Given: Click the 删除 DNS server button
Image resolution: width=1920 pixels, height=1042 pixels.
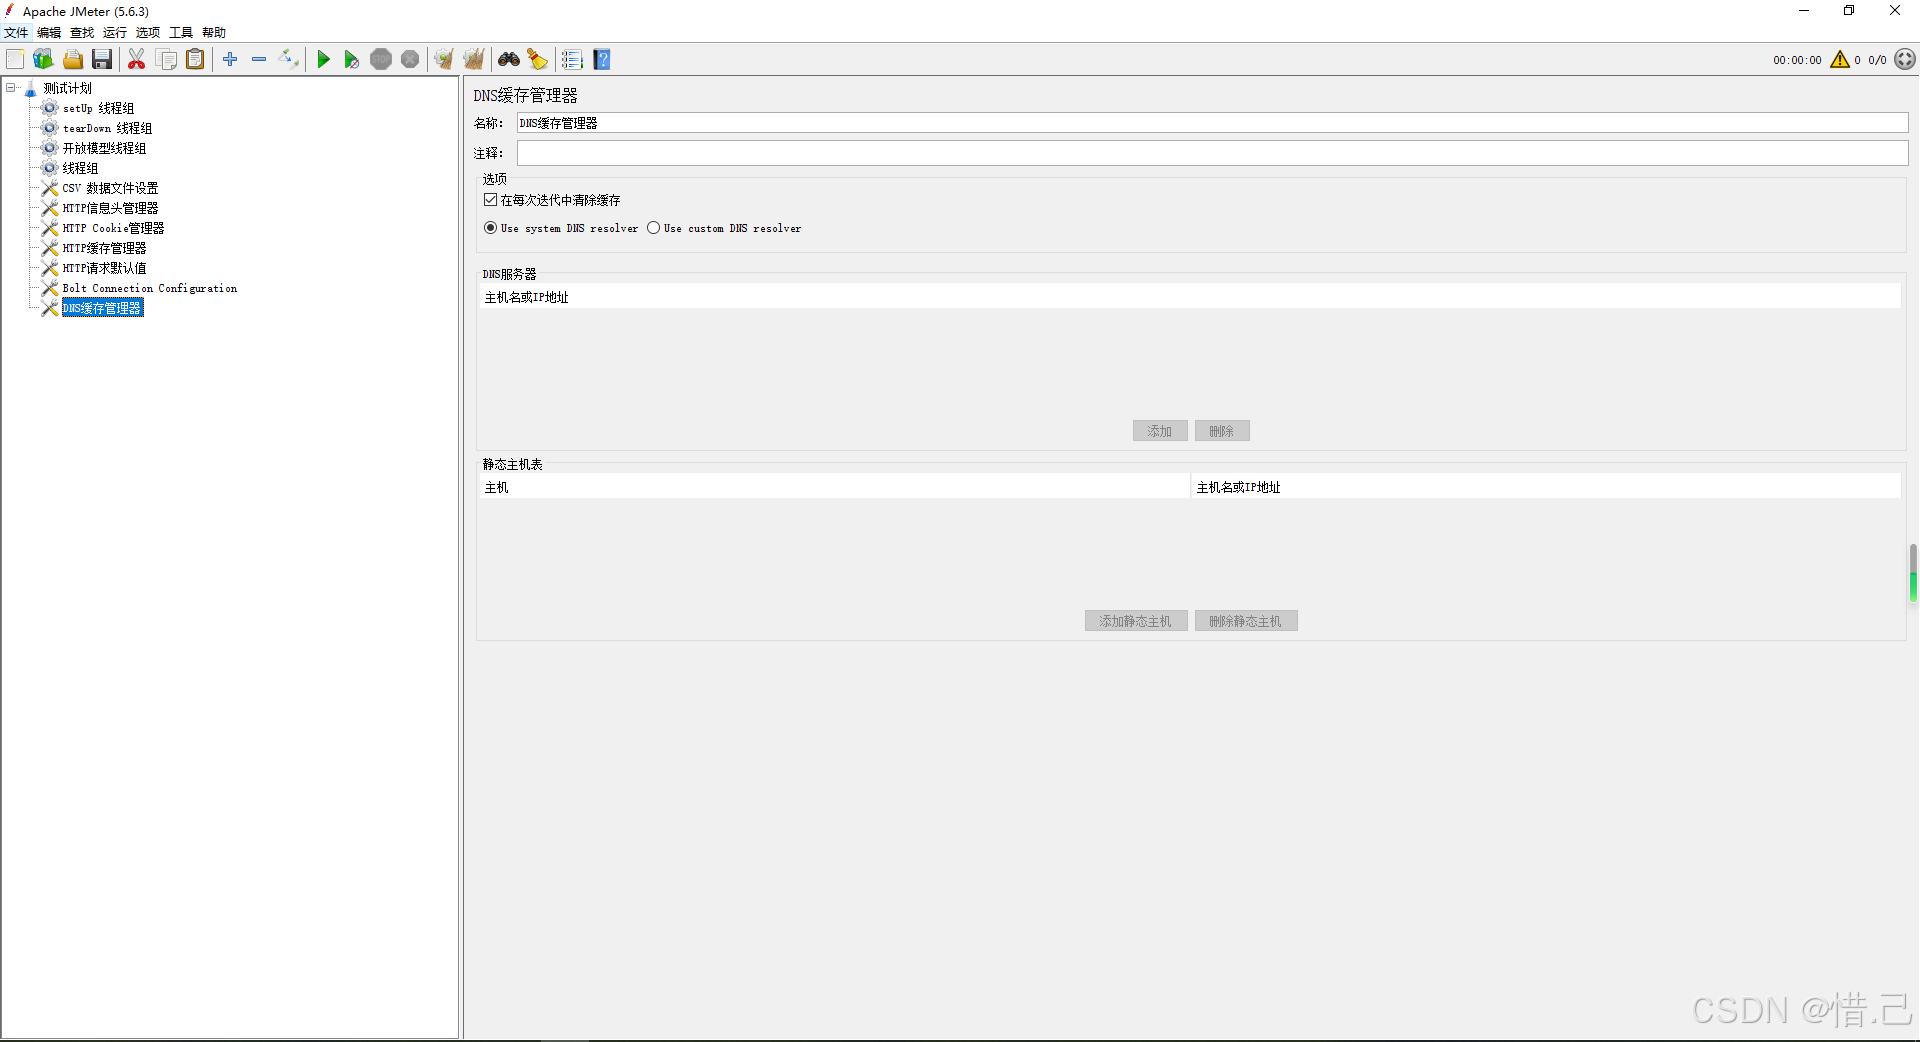Looking at the screenshot, I should click(1222, 431).
